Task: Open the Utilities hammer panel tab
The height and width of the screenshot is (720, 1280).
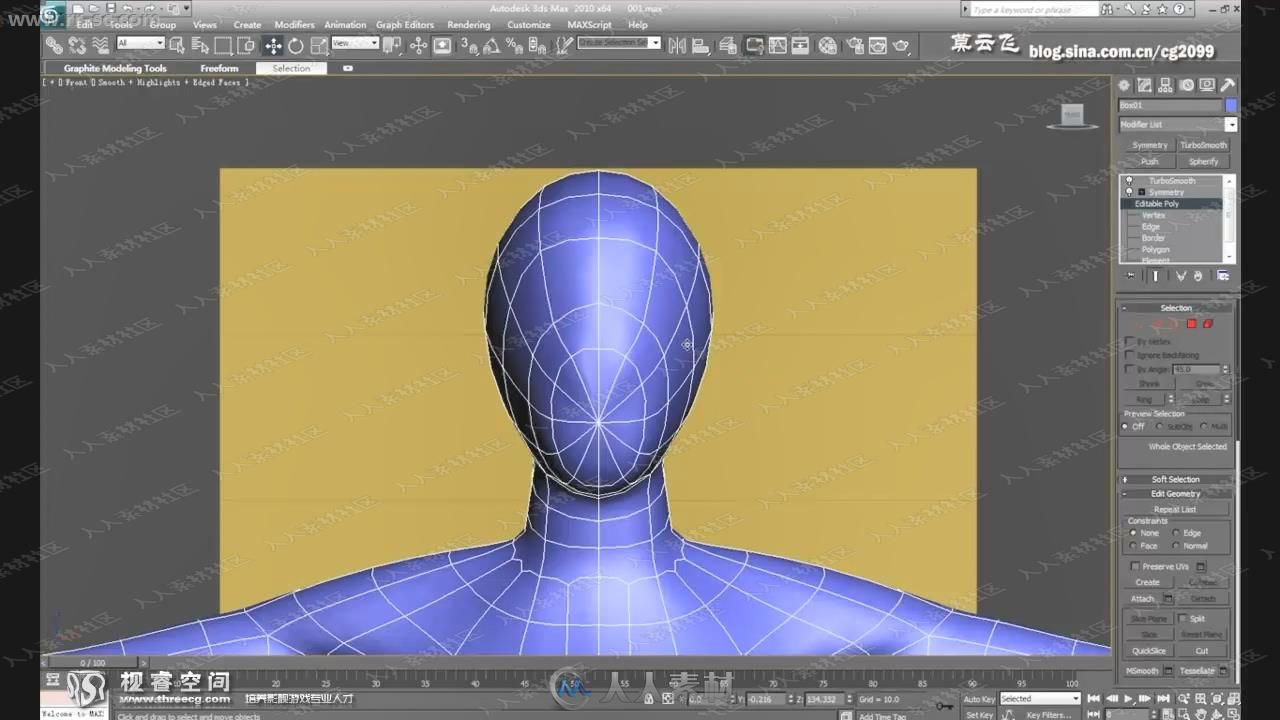Action: [x=1228, y=85]
